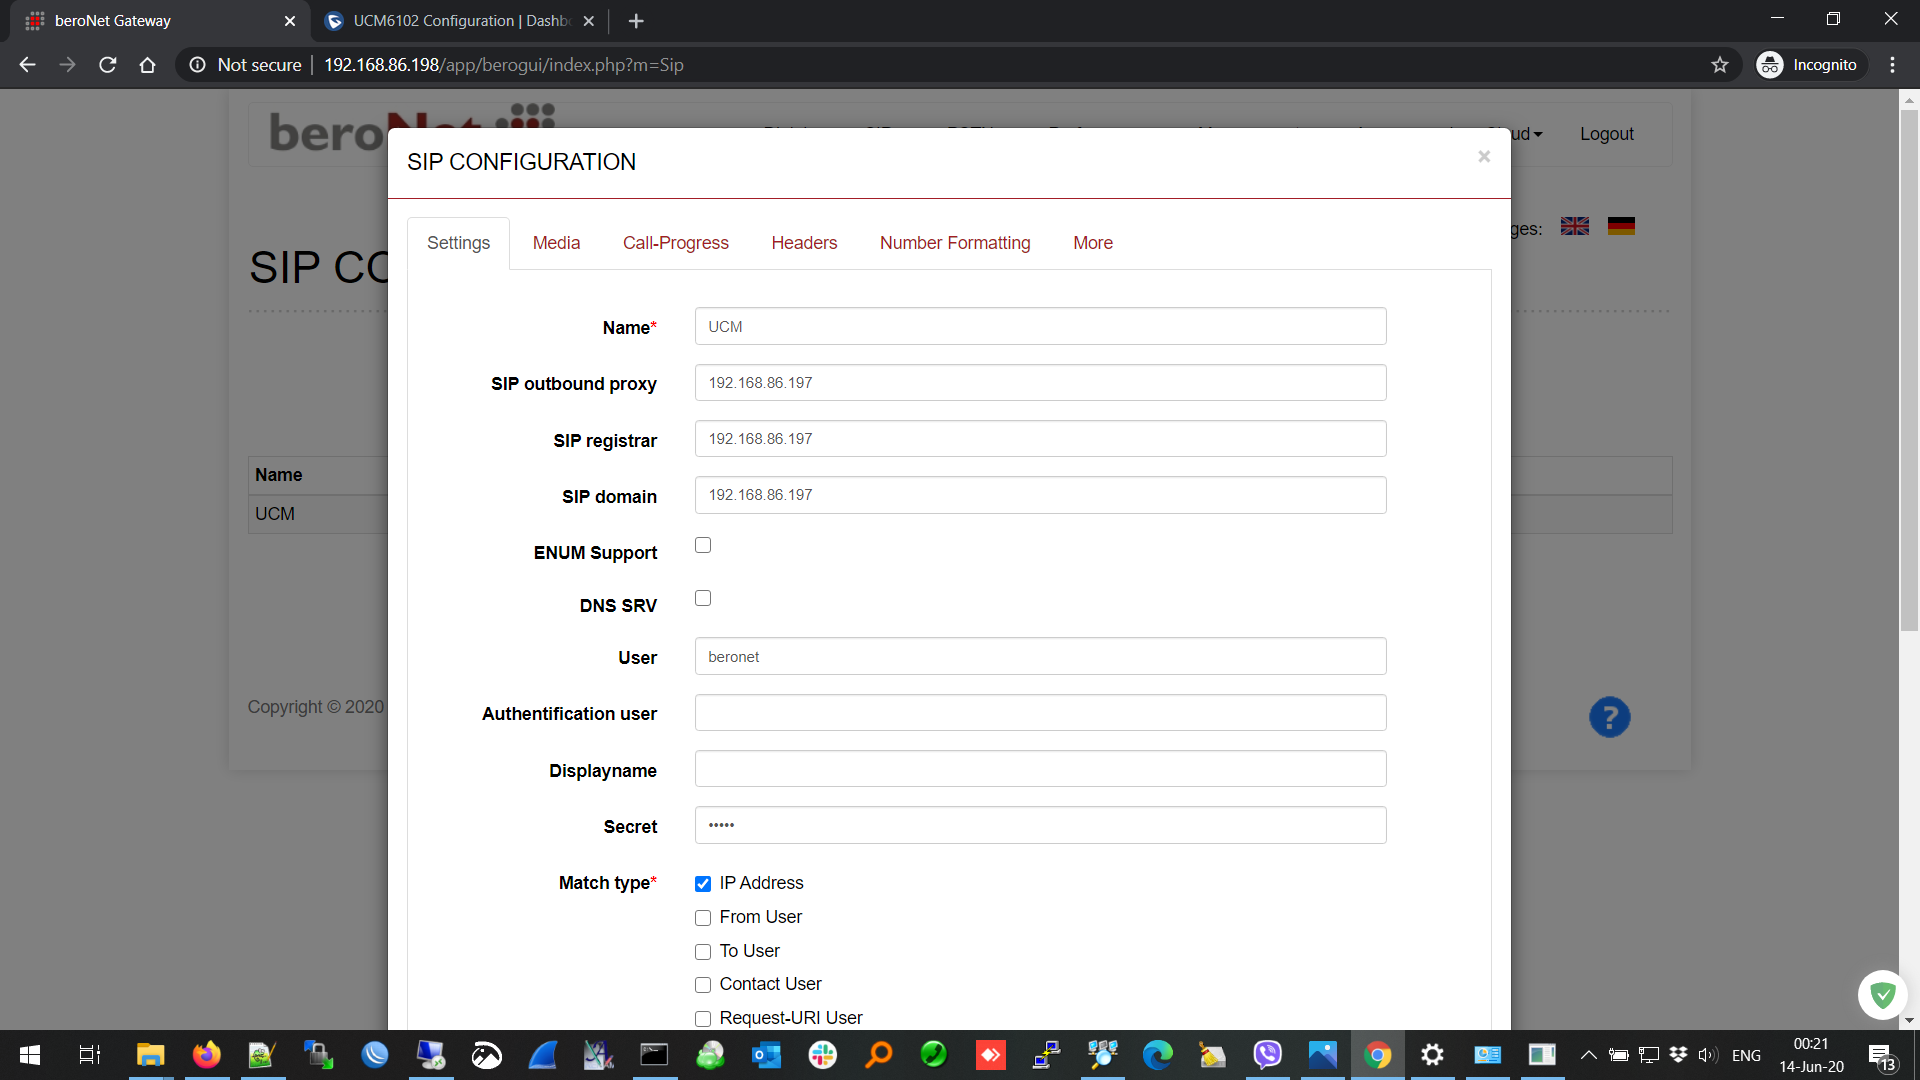Viewport: 1920px width, 1080px height.
Task: Open Chrome menu three dots
Action: coord(1892,65)
